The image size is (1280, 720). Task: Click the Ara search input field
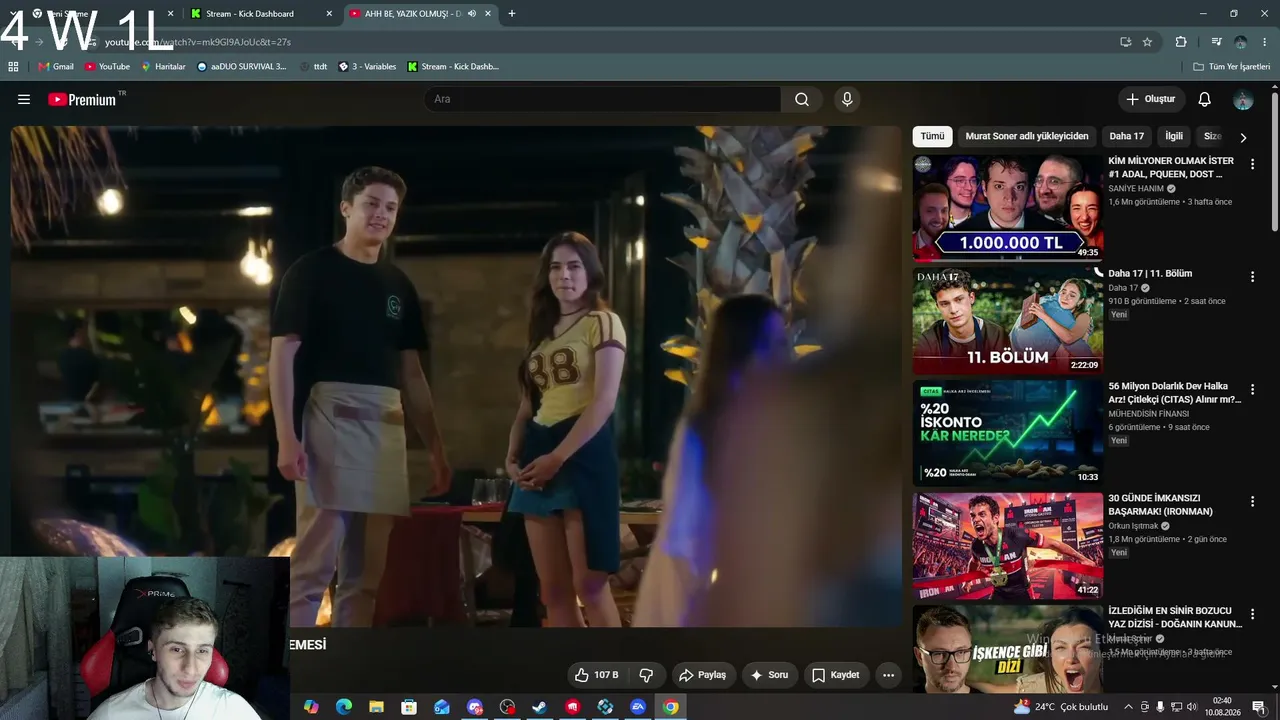[602, 99]
